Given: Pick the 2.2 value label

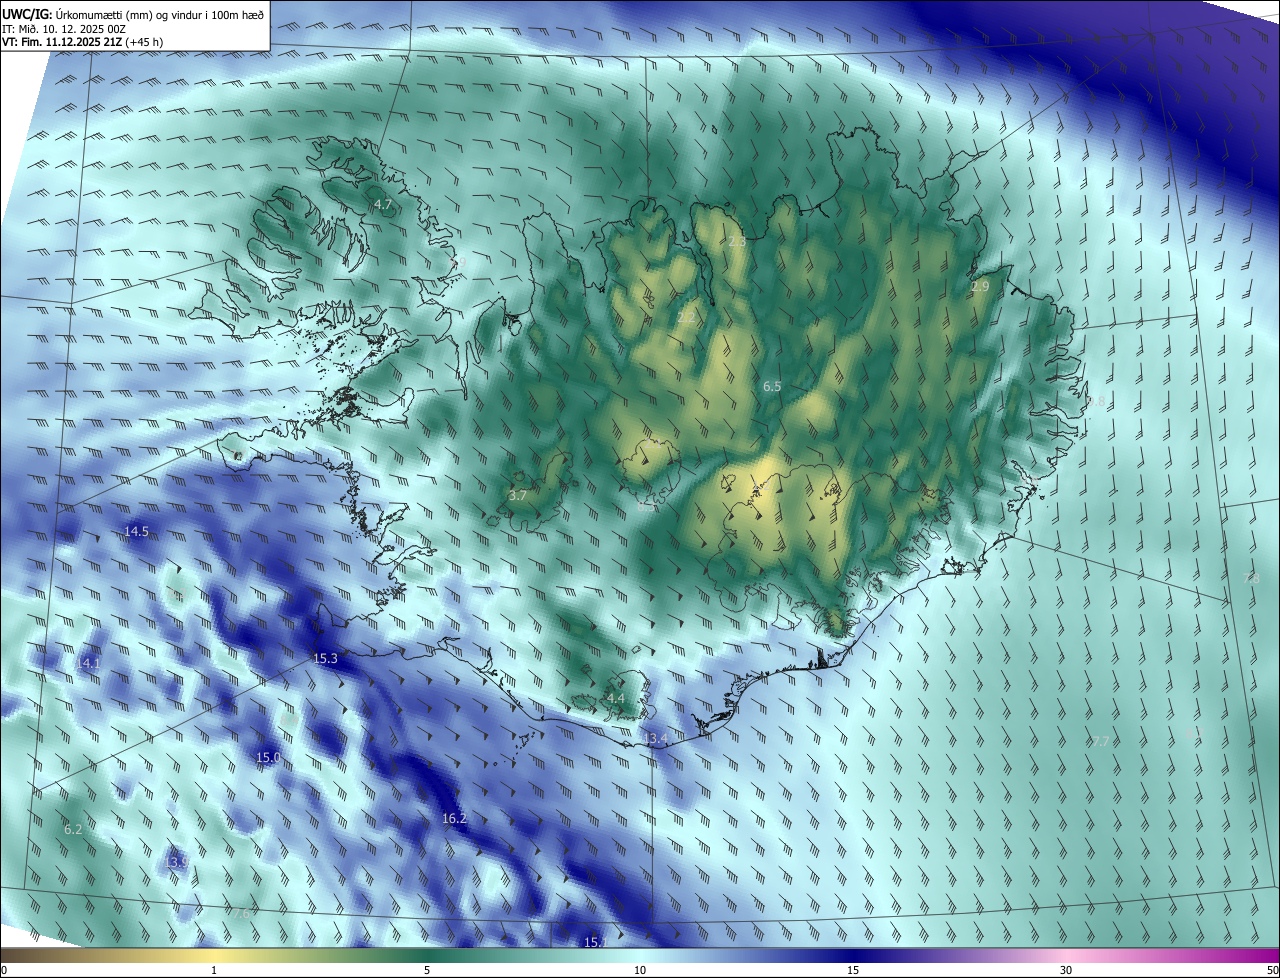Looking at the screenshot, I should click(x=686, y=318).
